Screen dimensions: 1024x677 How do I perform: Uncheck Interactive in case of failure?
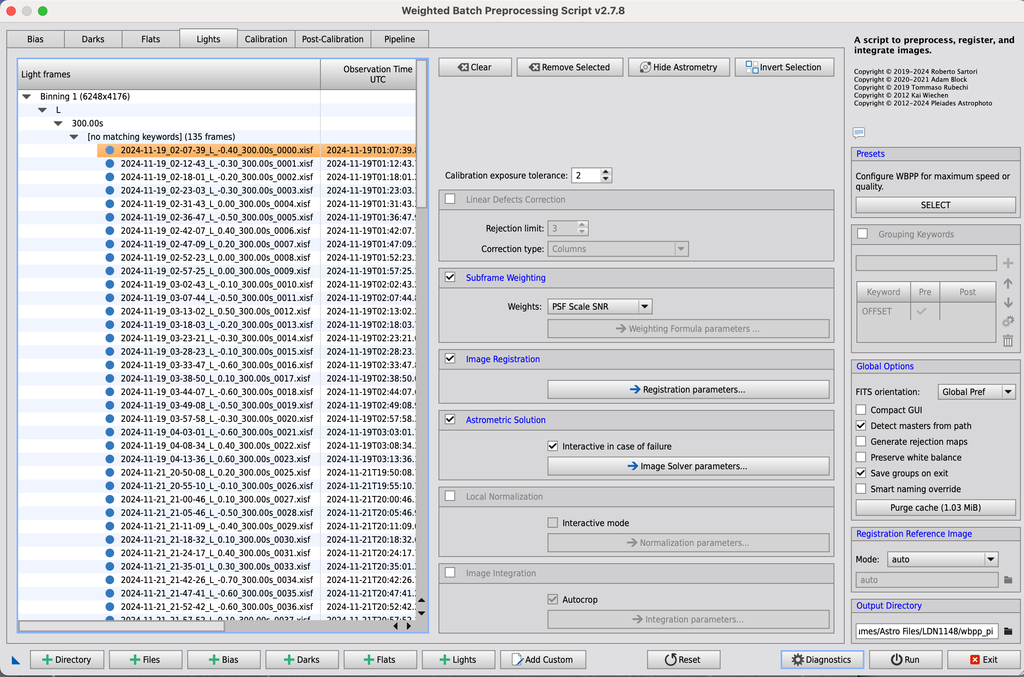pyautogui.click(x=552, y=447)
